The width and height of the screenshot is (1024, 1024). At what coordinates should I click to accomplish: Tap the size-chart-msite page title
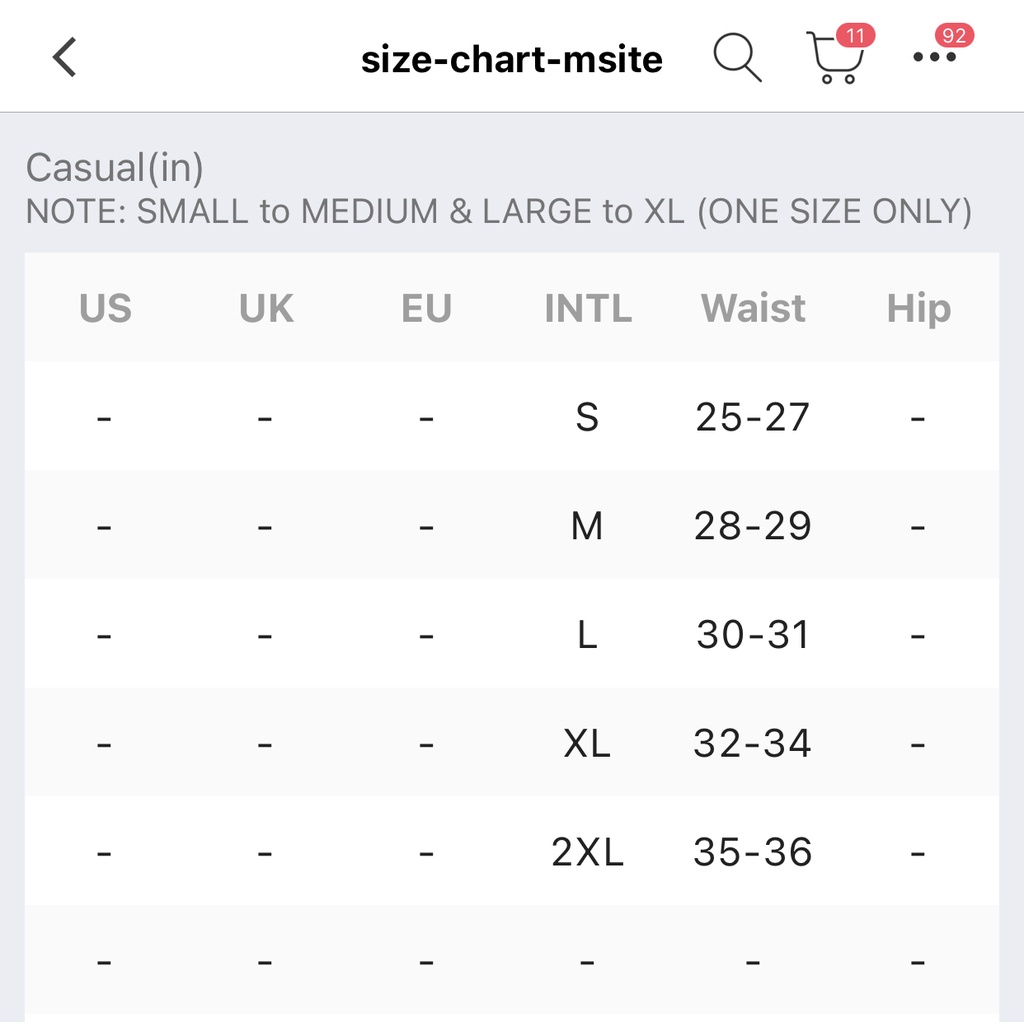[x=511, y=60]
